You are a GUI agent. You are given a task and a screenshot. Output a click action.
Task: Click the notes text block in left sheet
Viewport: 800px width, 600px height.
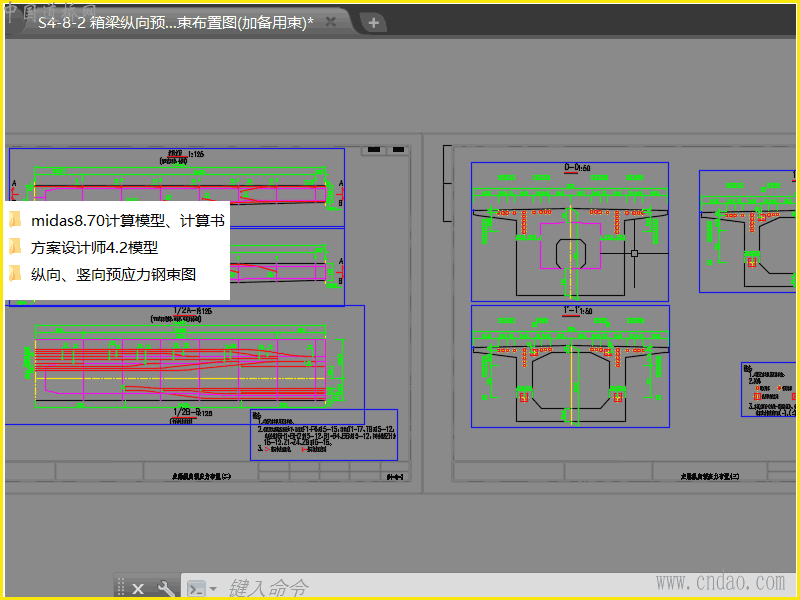(323, 434)
